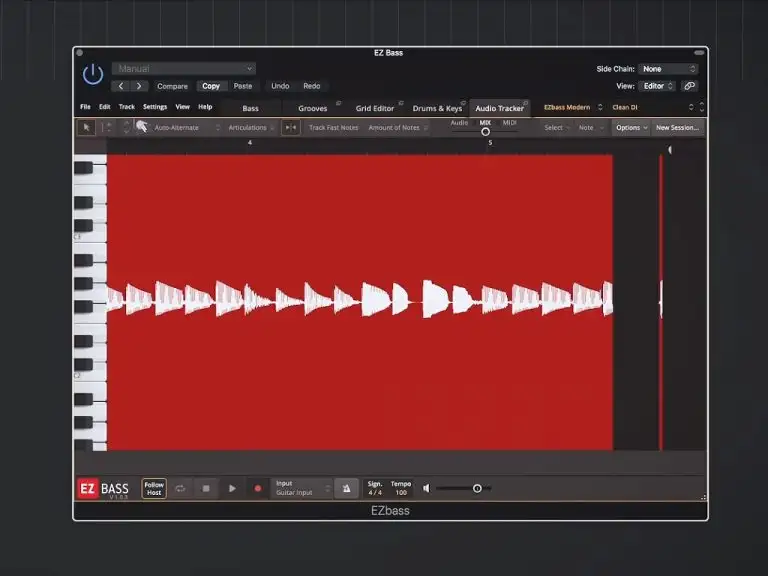
Task: Open the View menu
Action: [x=183, y=107]
